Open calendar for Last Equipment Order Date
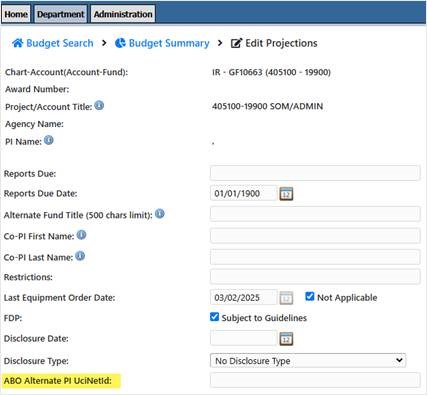The width and height of the screenshot is (427, 395). point(286,298)
